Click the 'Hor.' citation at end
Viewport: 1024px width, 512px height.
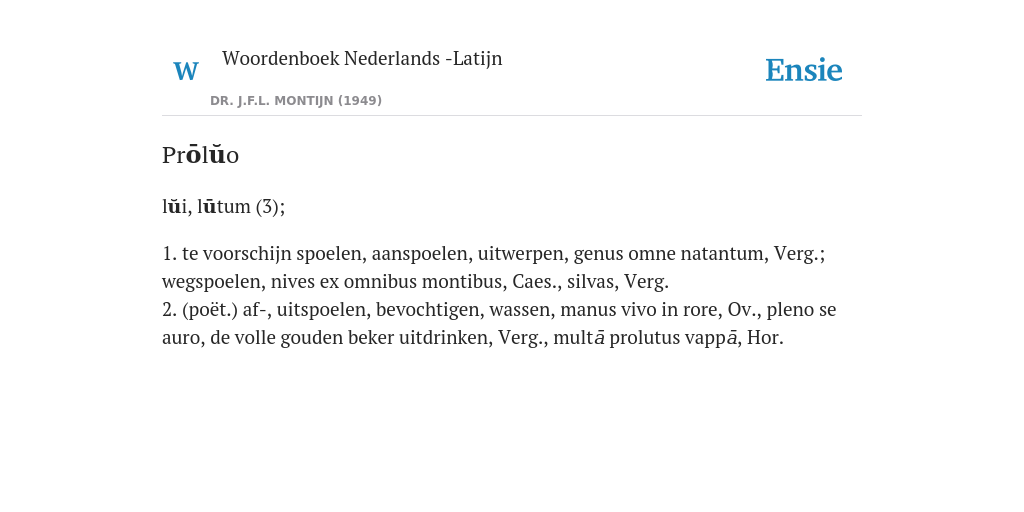tap(765, 338)
